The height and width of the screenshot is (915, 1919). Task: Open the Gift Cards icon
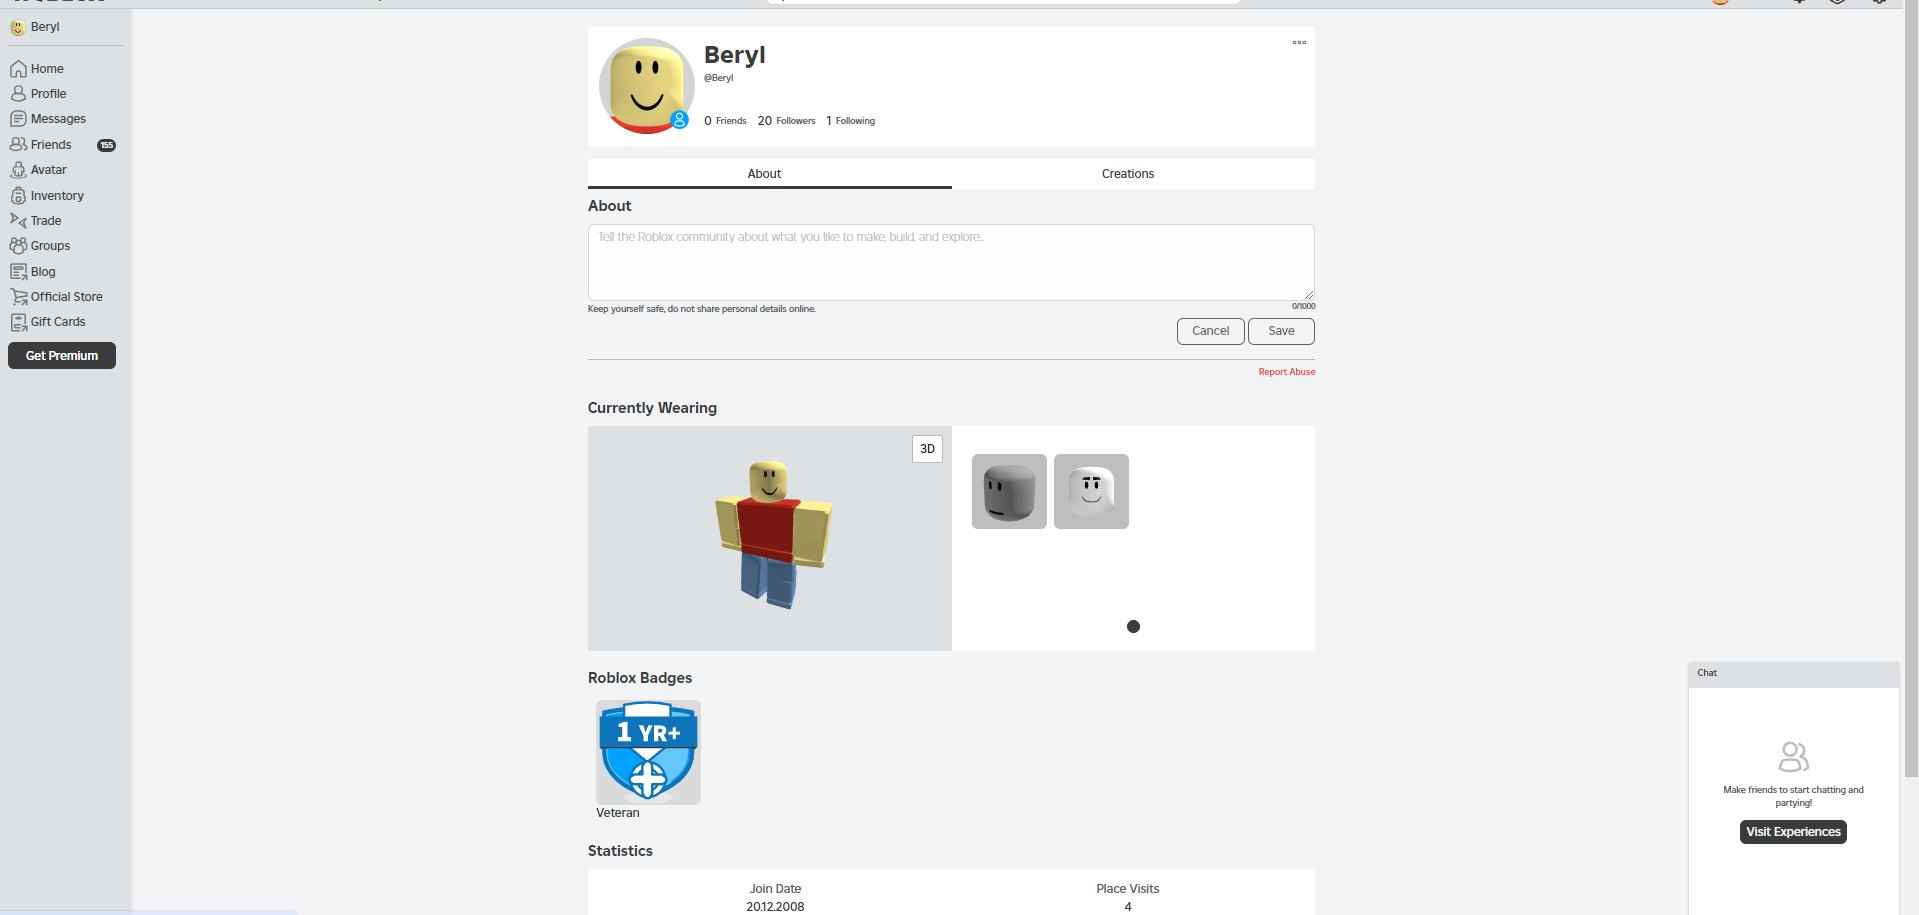(19, 321)
